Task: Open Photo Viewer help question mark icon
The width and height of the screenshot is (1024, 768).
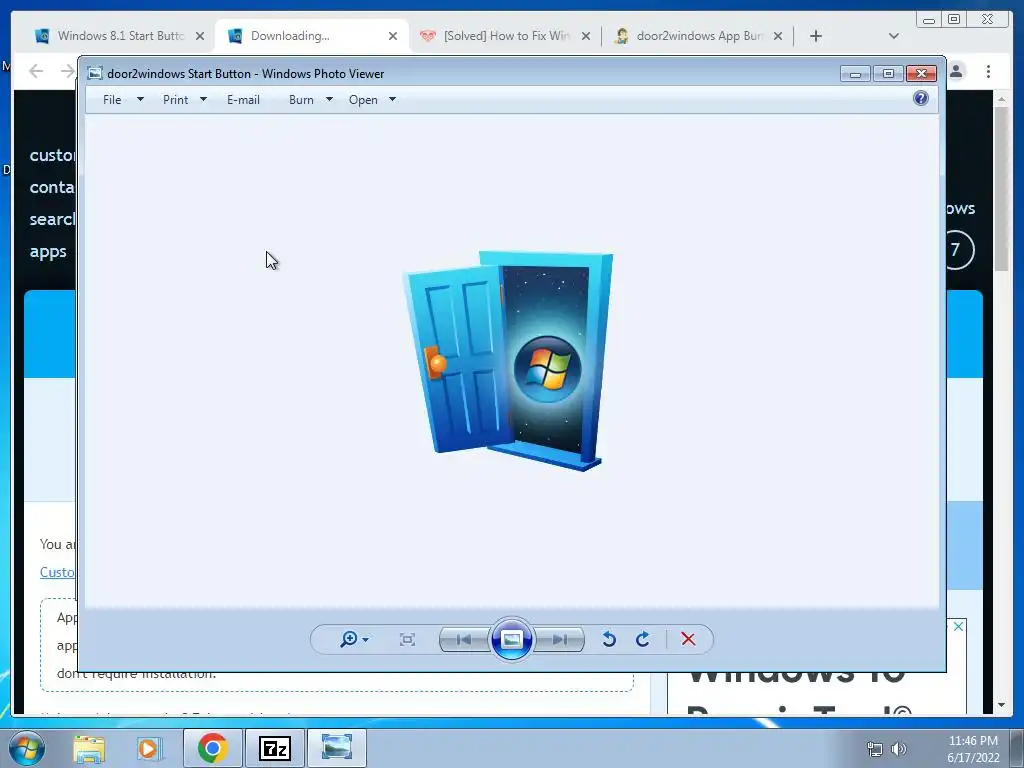Action: [x=921, y=99]
